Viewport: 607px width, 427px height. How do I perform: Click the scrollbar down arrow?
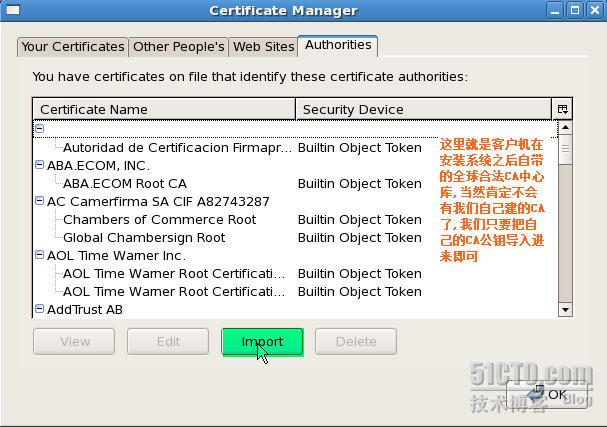[x=565, y=310]
